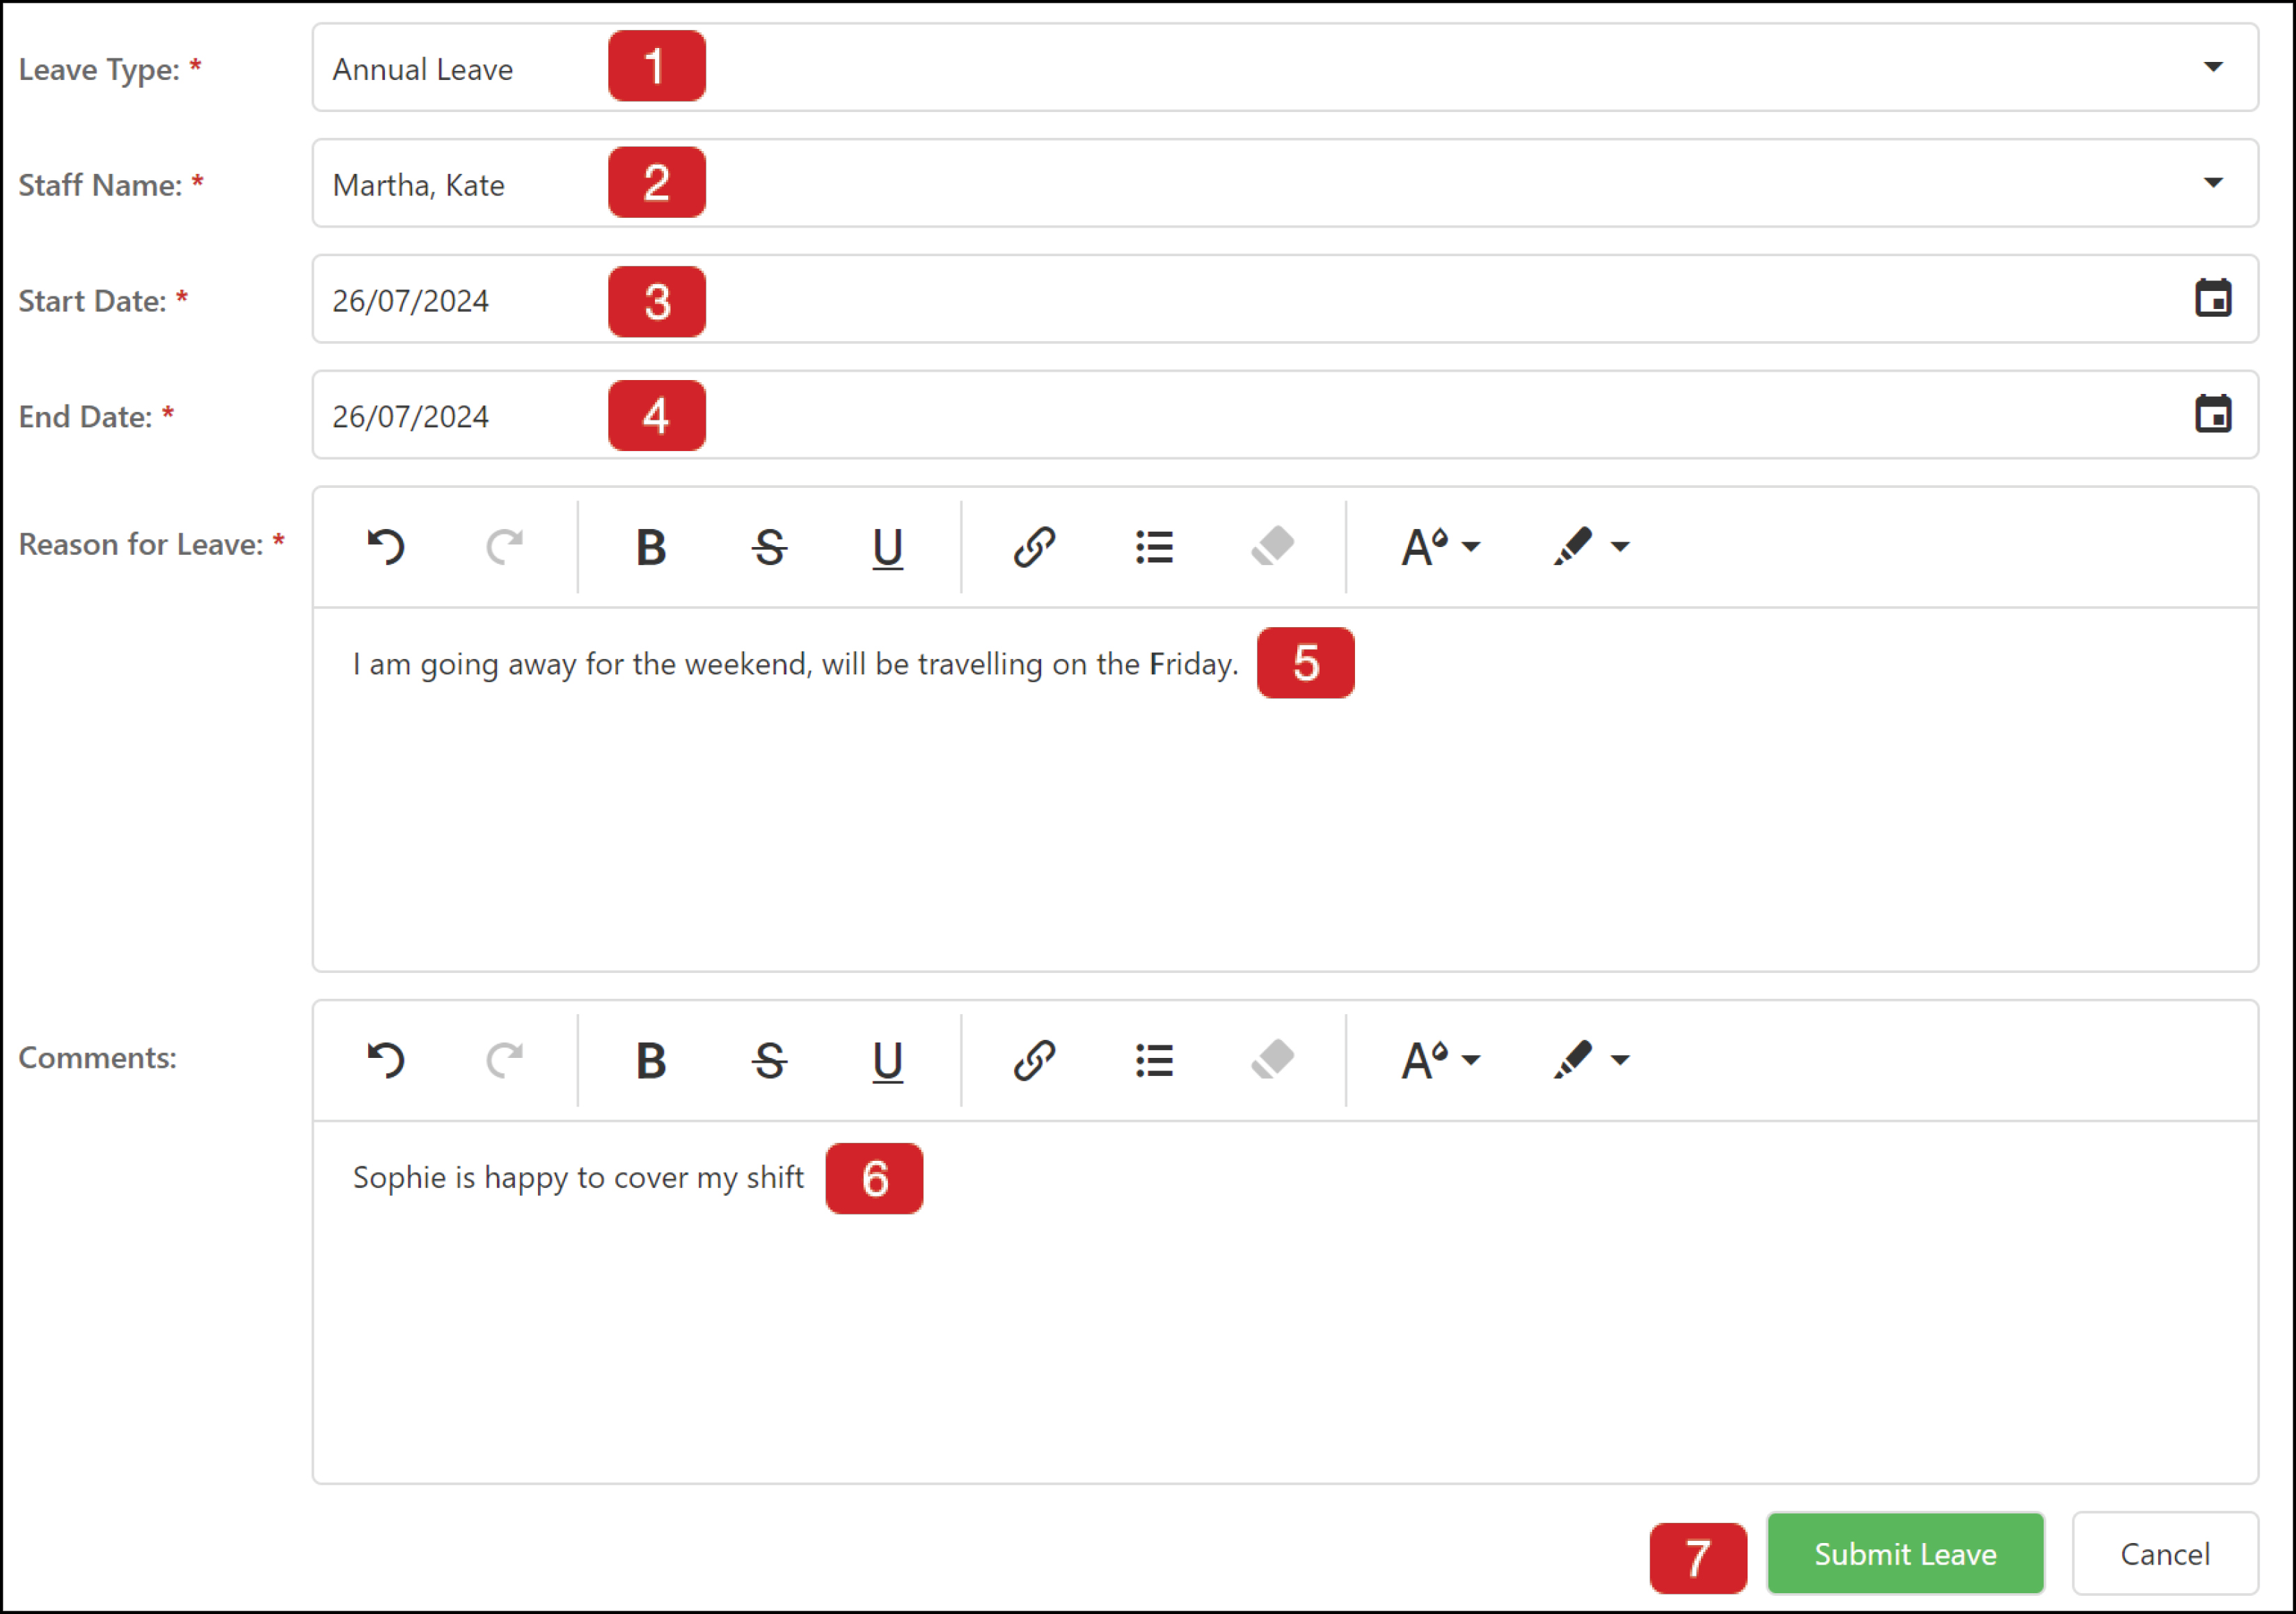
Task: Undo in the Comments editor
Action: pos(386,1060)
